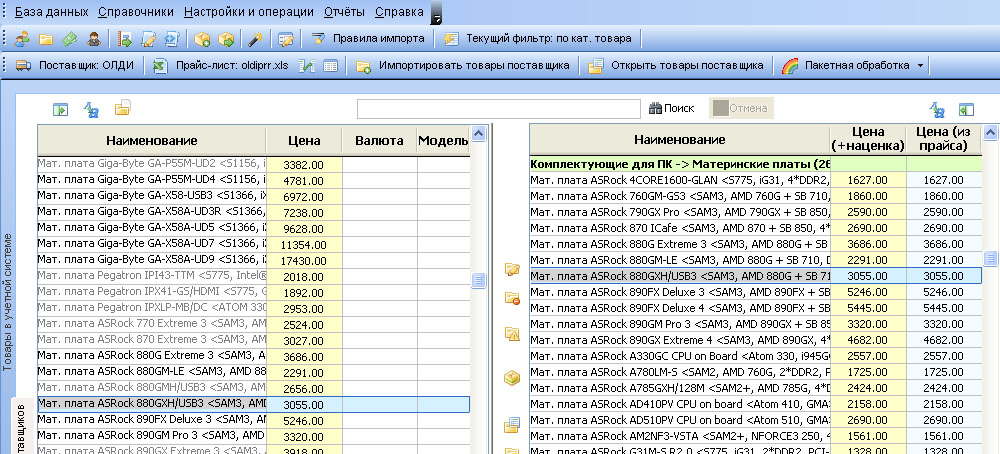
Task: Click the right table scroll-up arrow
Action: tap(990, 133)
